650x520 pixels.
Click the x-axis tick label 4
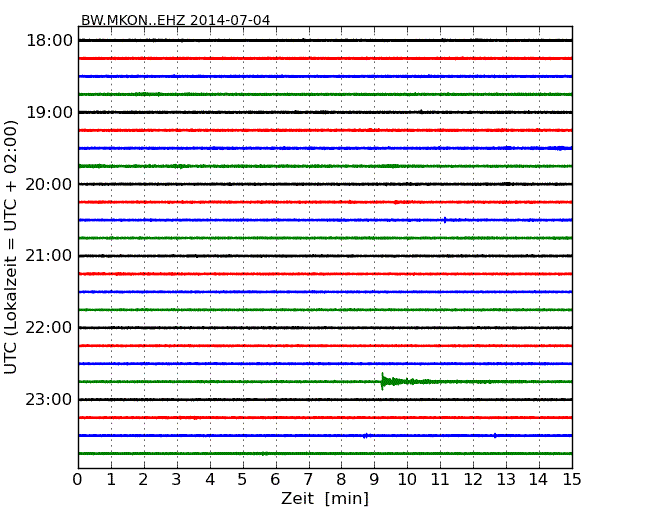210,479
